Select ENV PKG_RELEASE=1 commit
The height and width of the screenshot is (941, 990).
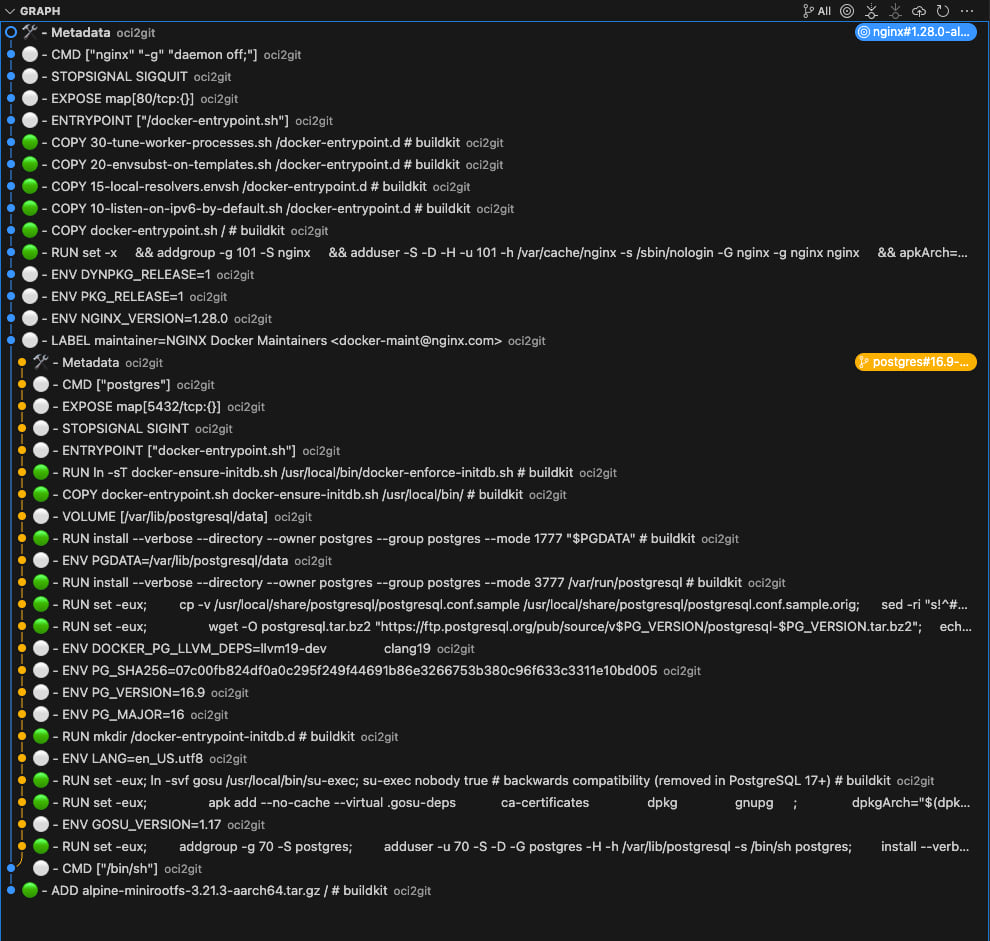[x=495, y=297]
